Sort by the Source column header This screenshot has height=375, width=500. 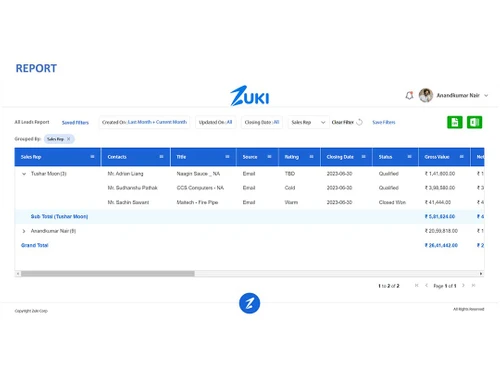(250, 157)
